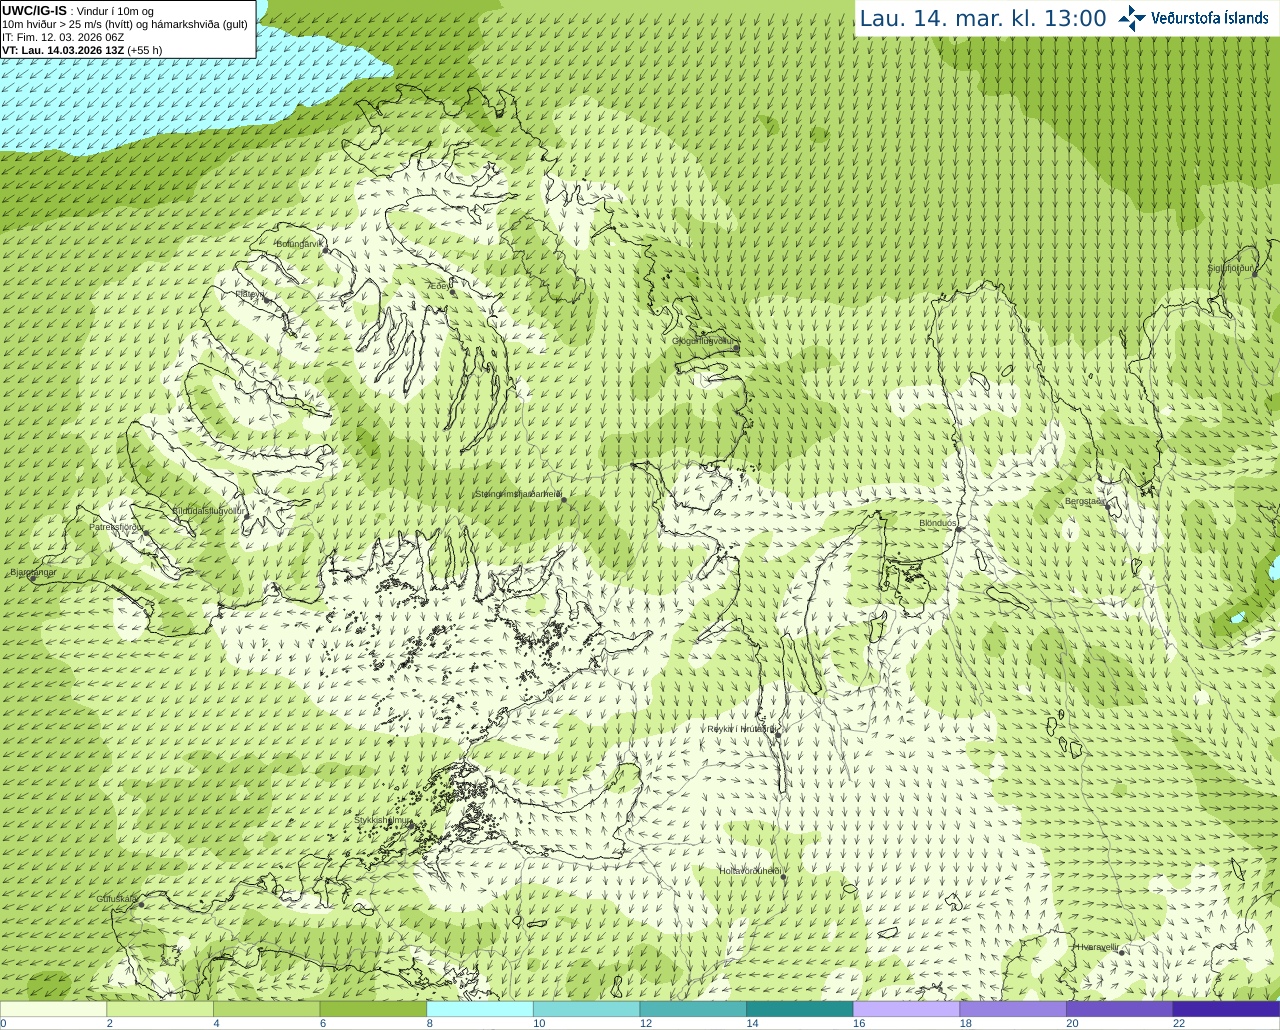Click the Bolungarvík station dot marker
Viewport: 1280px width, 1030px height.
click(x=326, y=250)
